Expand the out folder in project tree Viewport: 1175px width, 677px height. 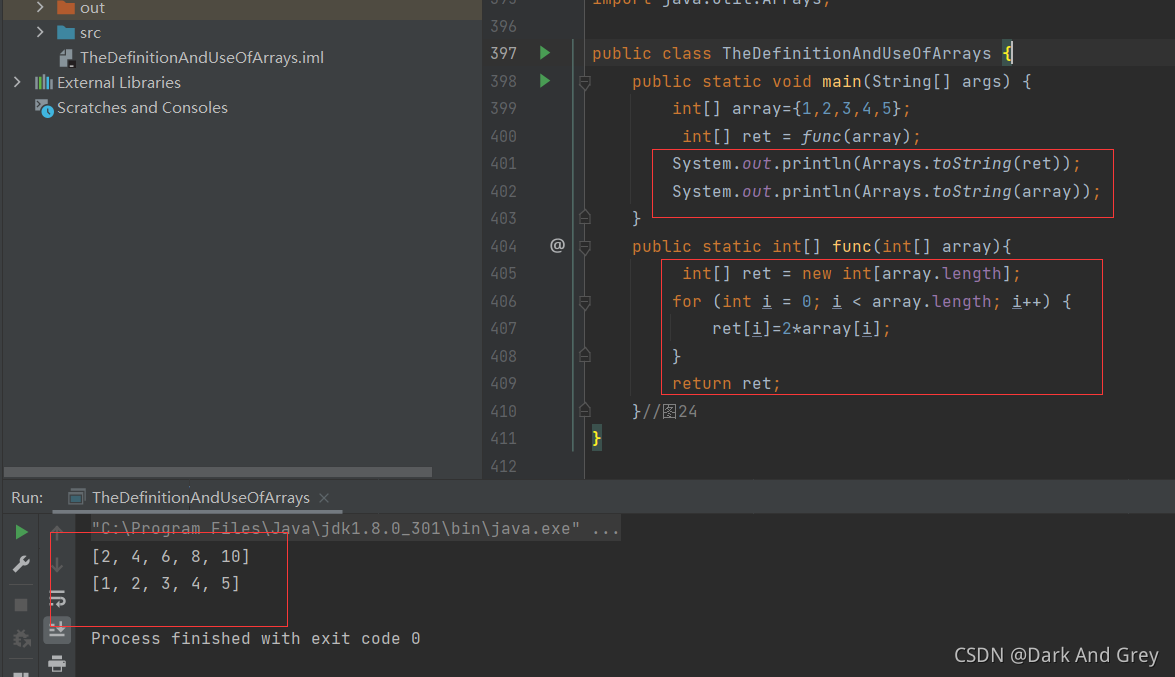tap(40, 7)
